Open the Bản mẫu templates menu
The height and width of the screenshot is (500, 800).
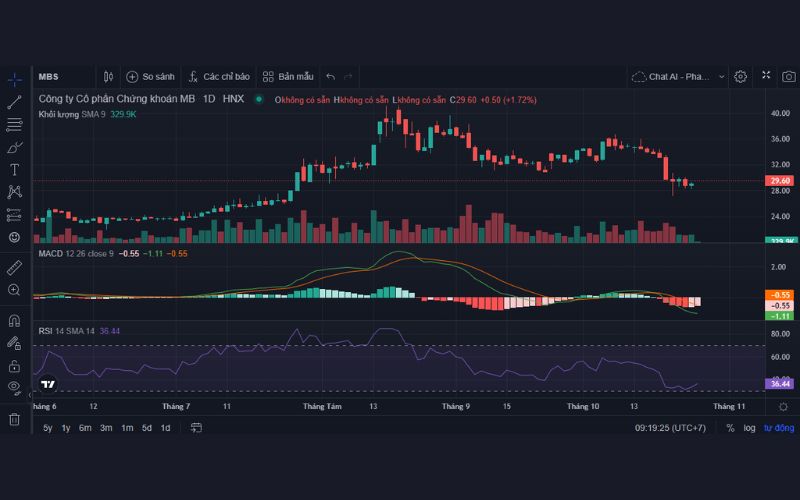pos(288,76)
